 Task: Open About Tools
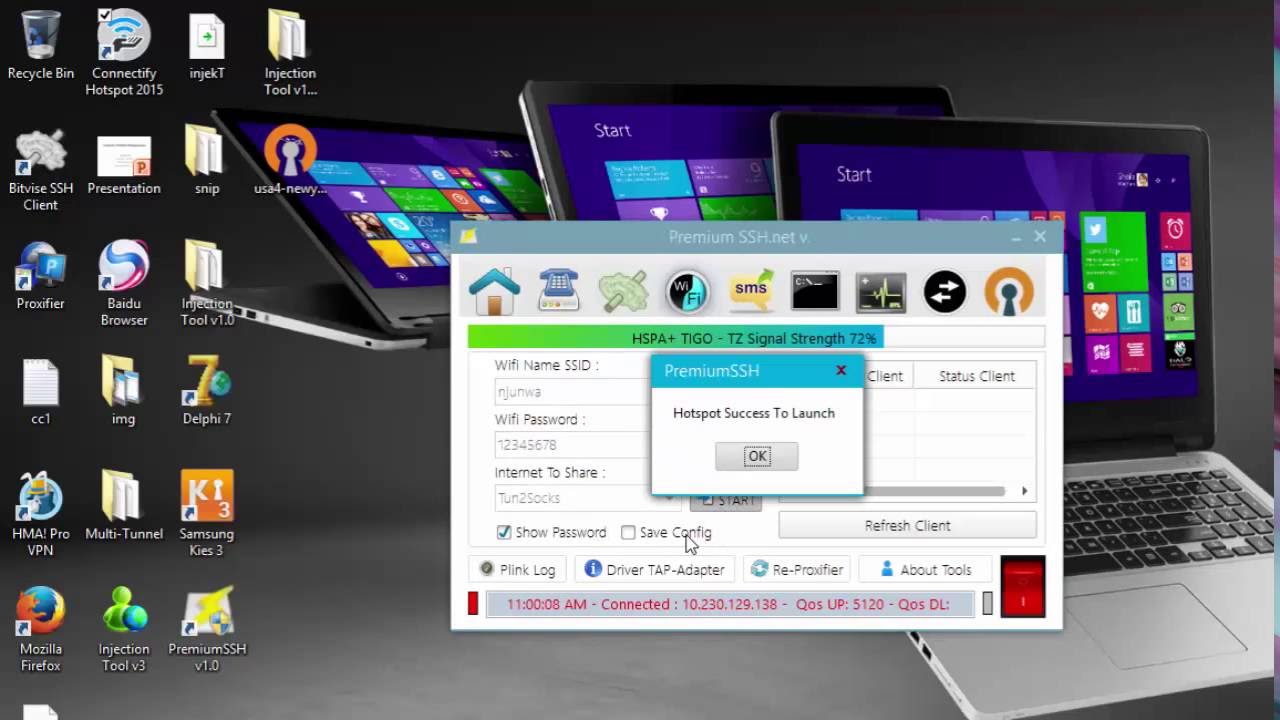pos(925,569)
